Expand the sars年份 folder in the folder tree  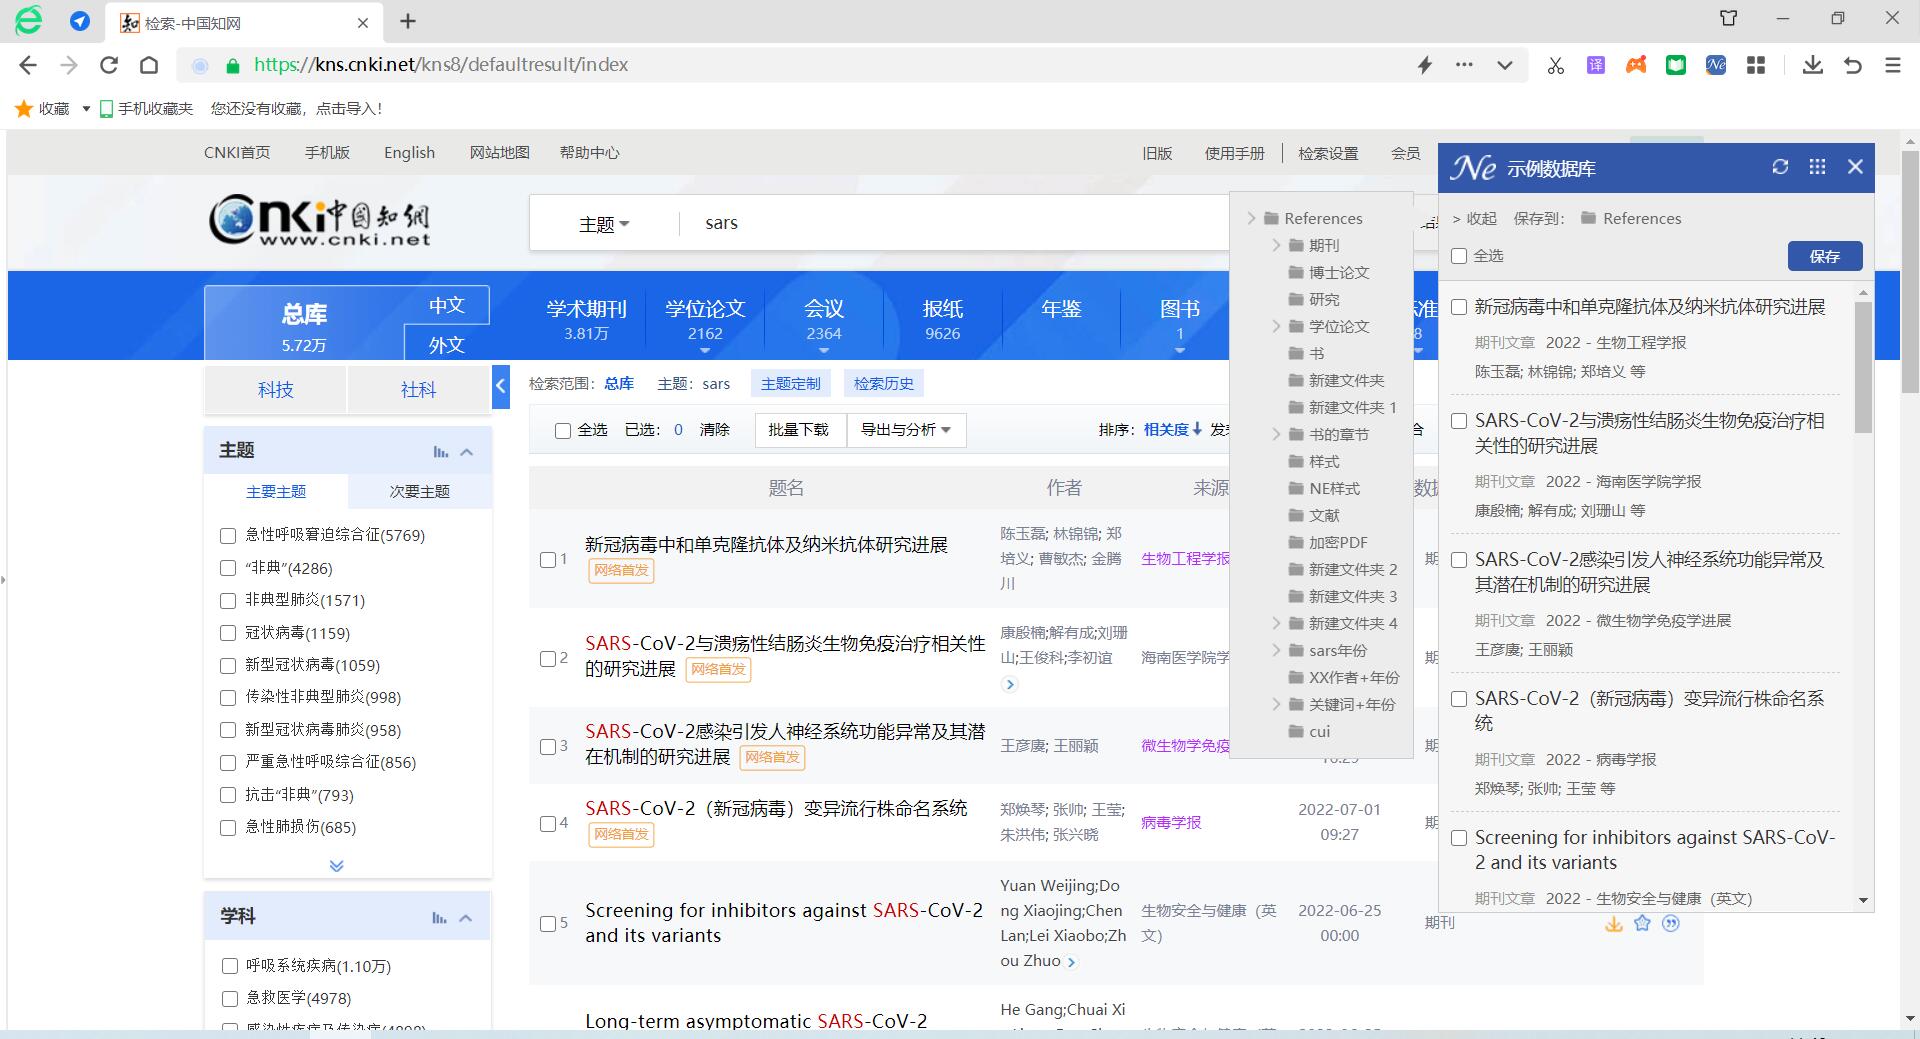pyautogui.click(x=1276, y=650)
